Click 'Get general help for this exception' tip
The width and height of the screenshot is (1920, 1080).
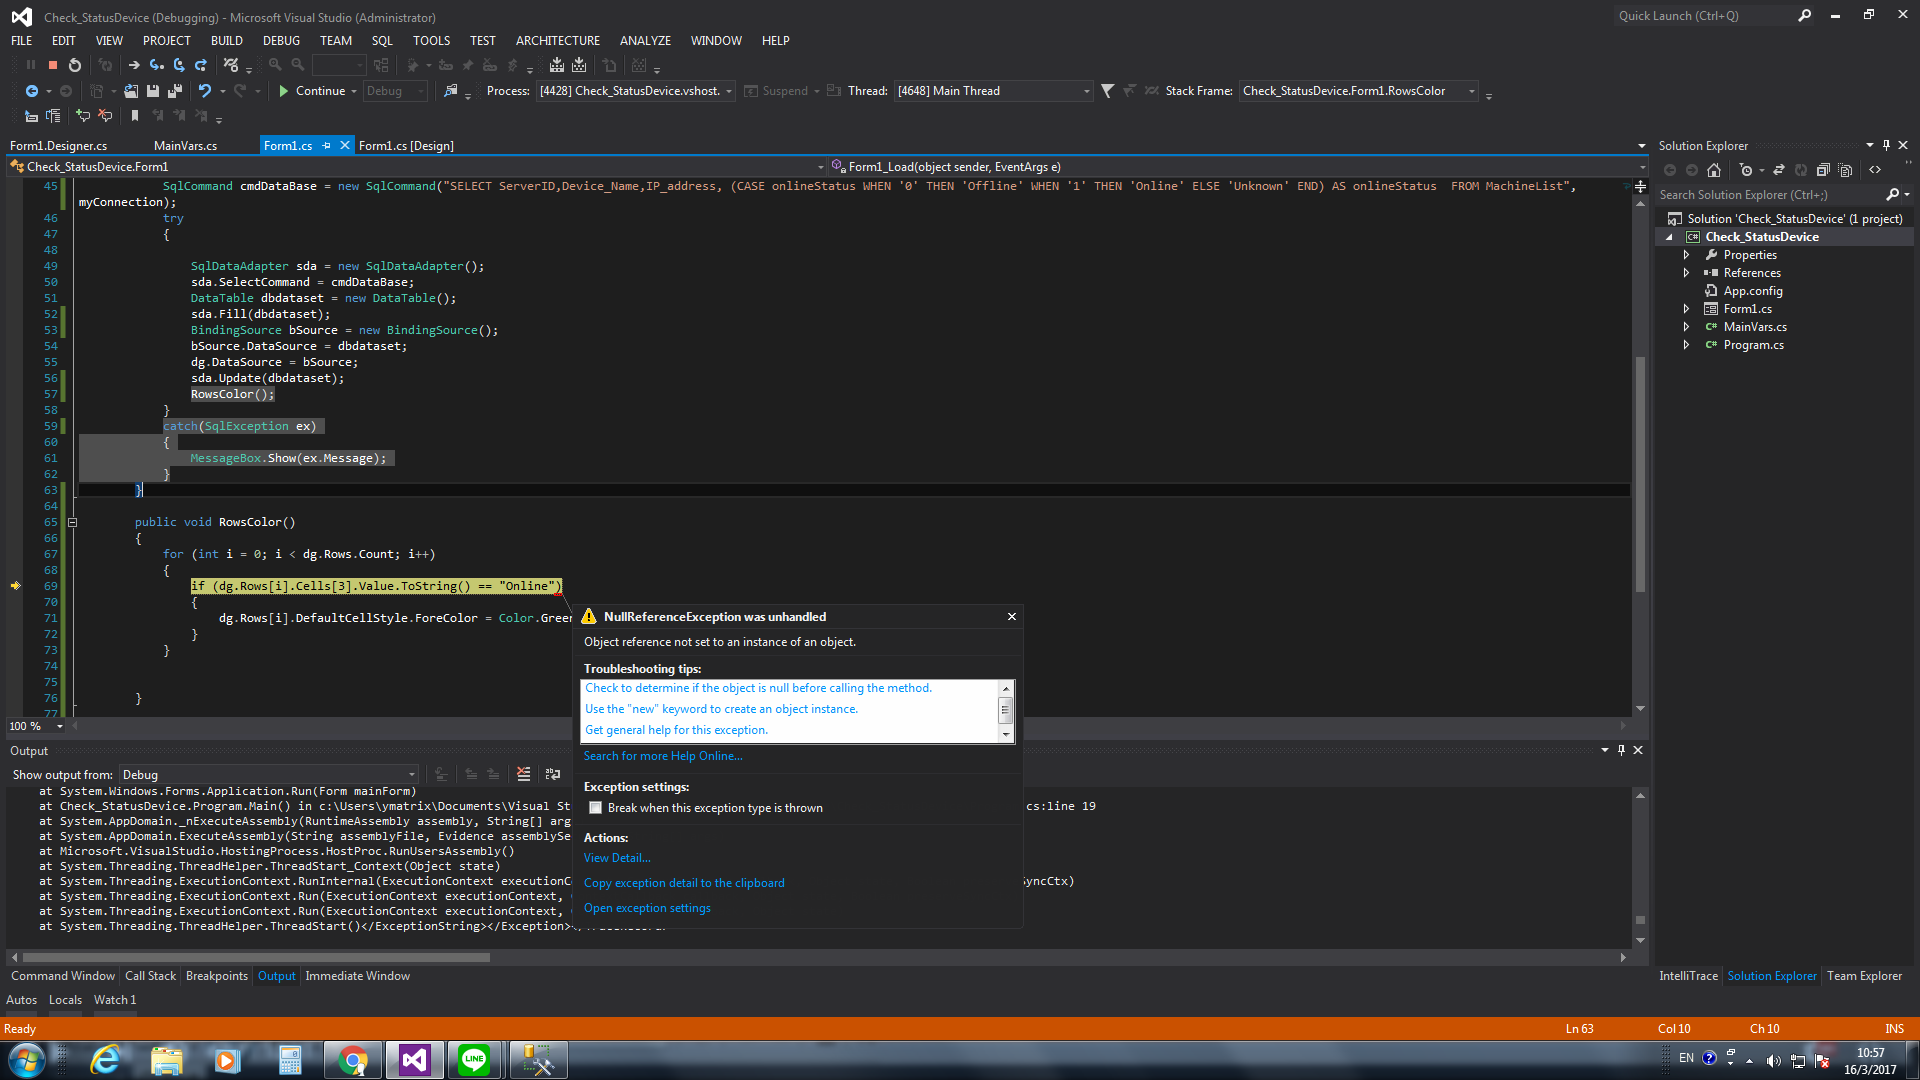coord(676,730)
